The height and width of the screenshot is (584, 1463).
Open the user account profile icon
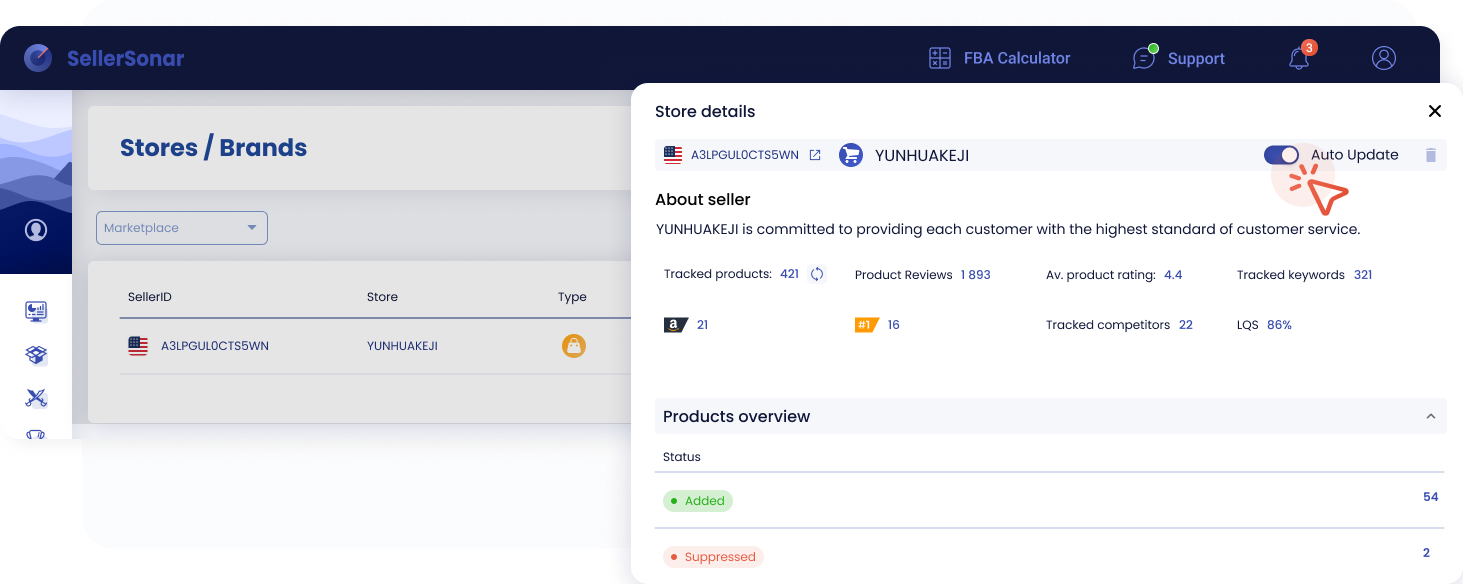pos(1384,58)
